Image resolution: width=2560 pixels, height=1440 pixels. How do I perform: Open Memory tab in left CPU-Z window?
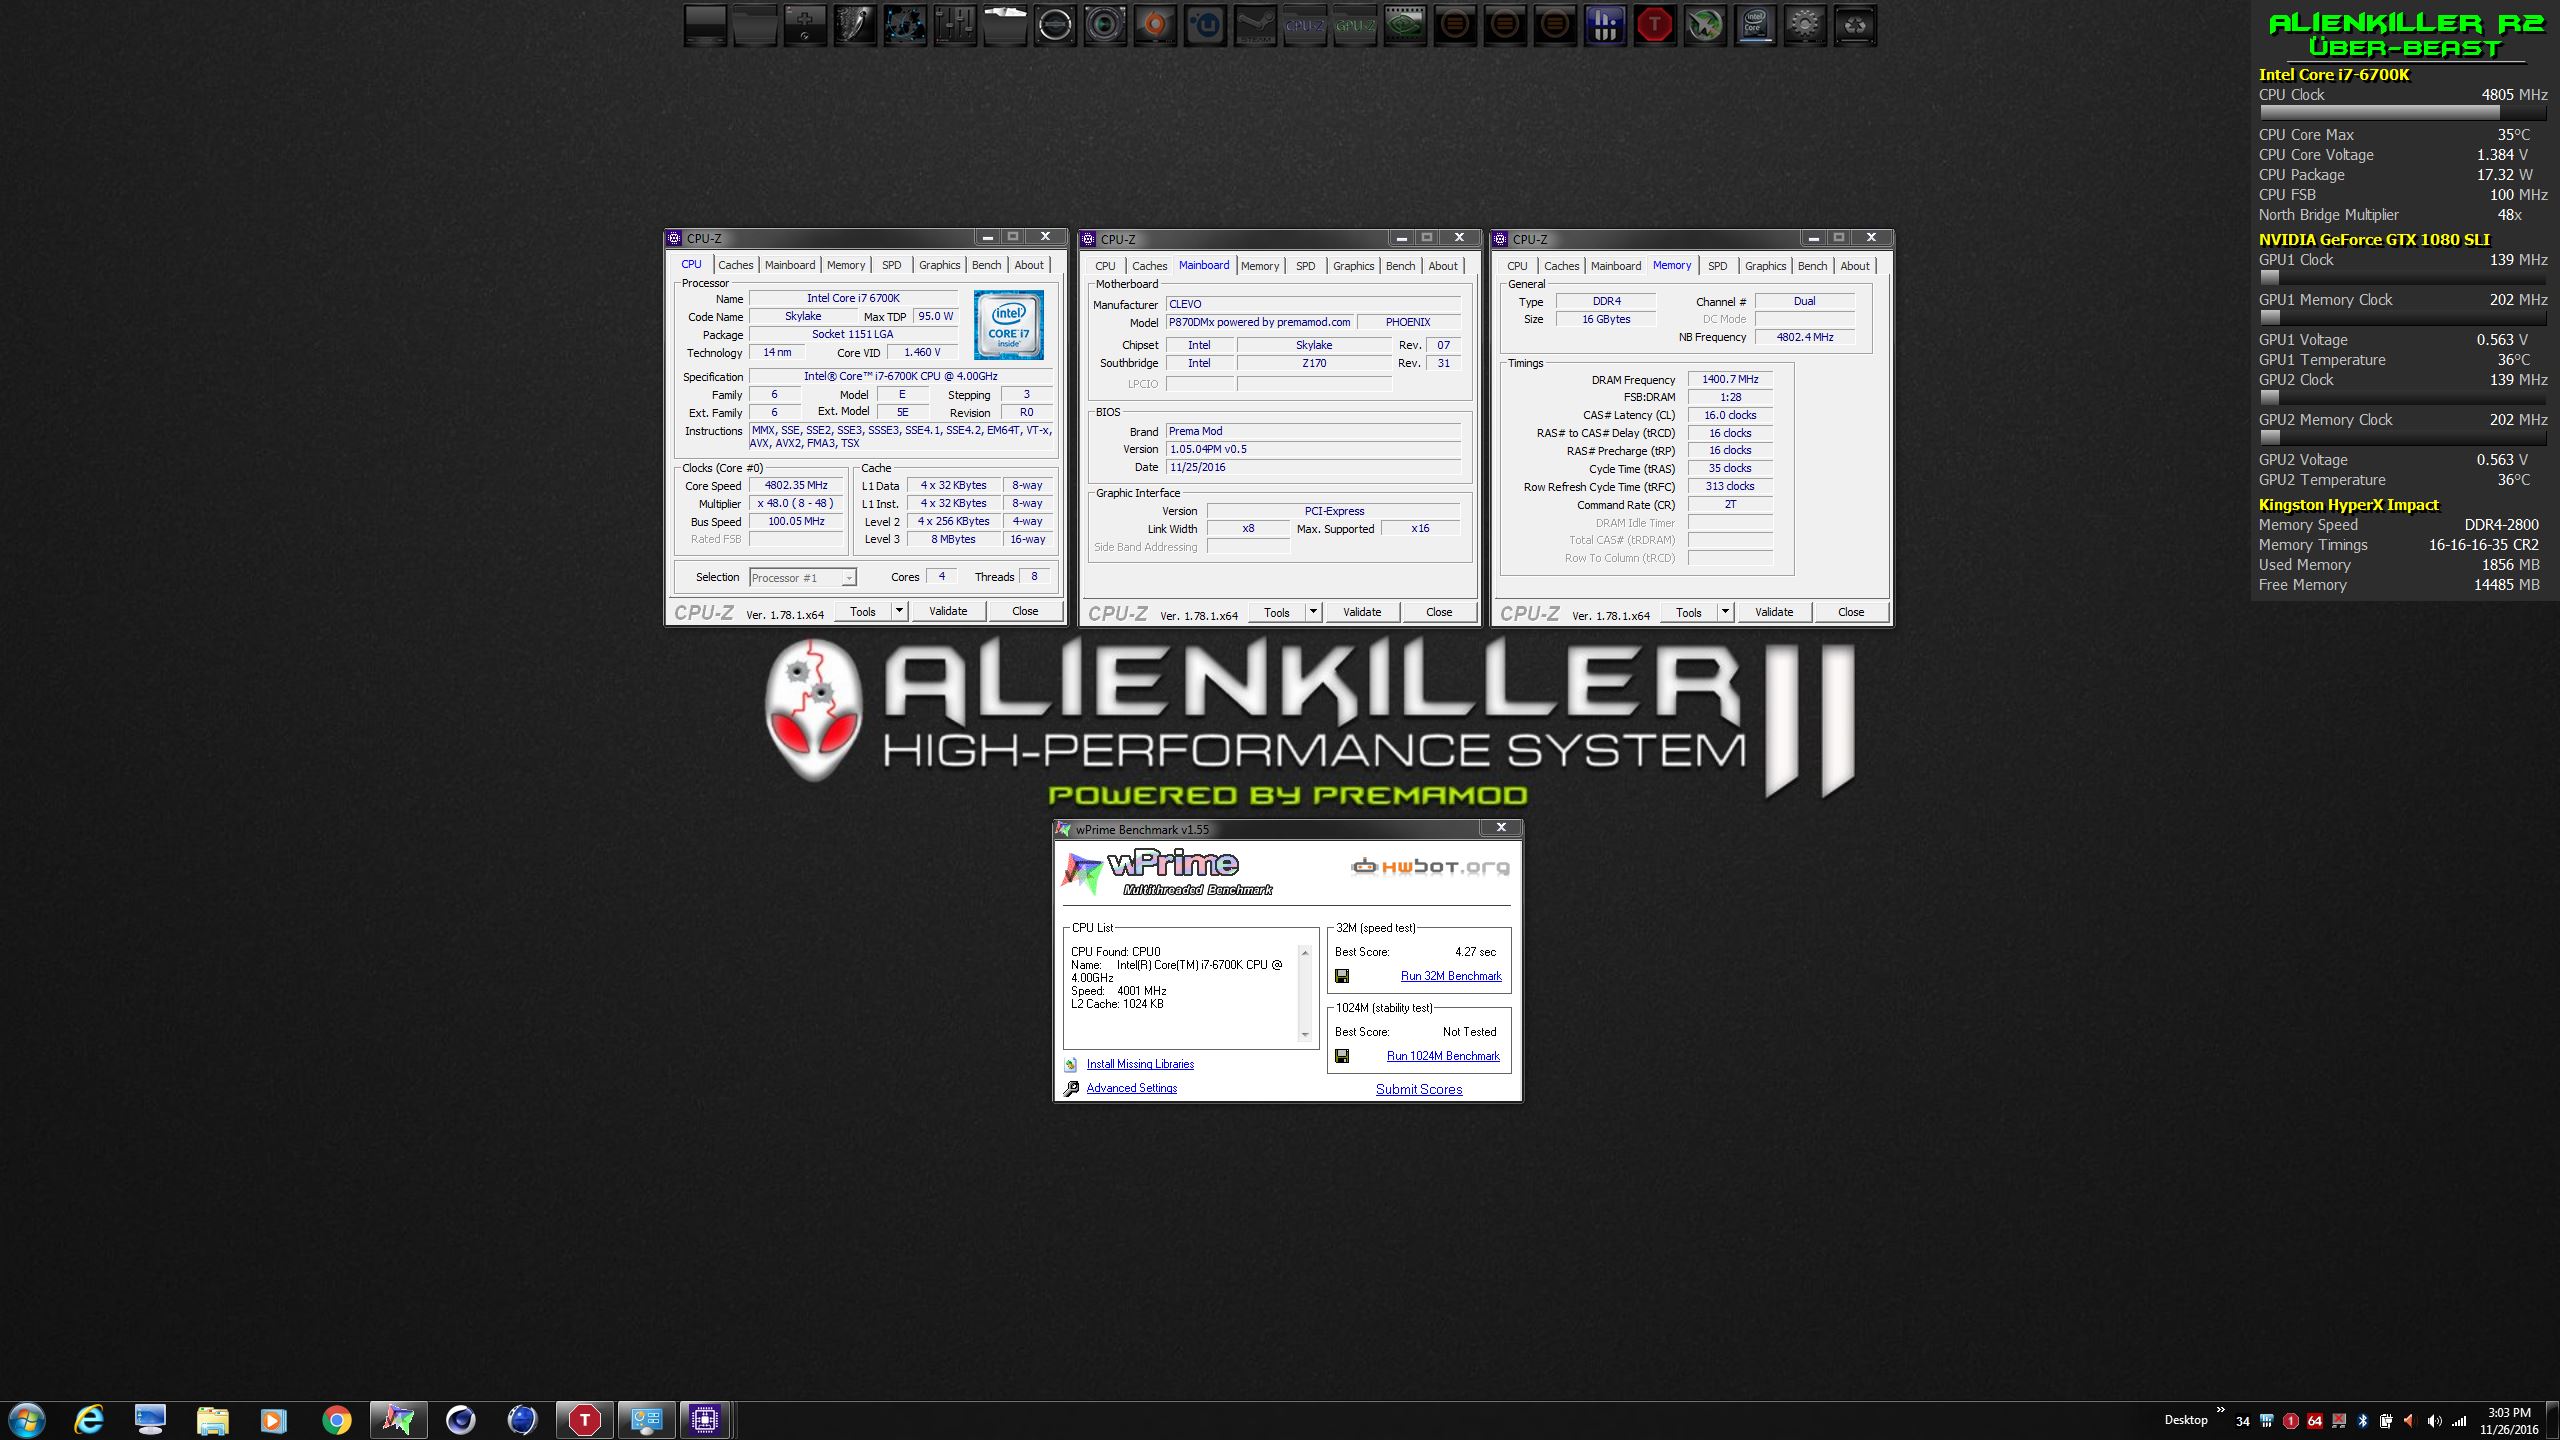pos(846,265)
